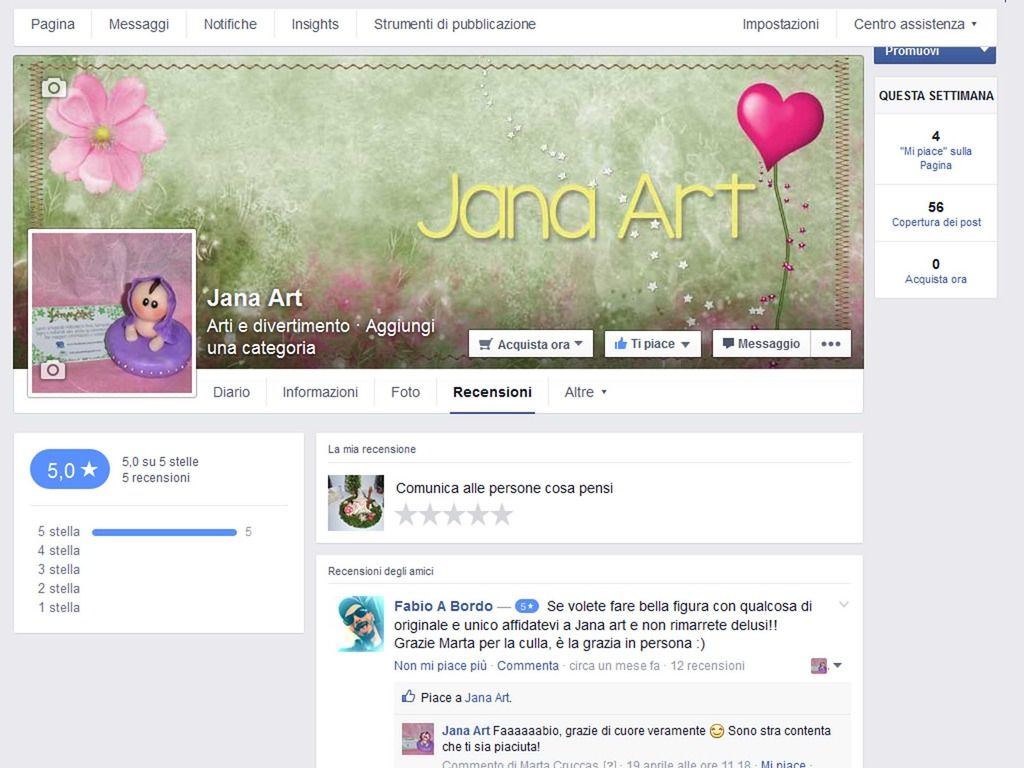Open the Promuovi dropdown
Image resolution: width=1024 pixels, height=768 pixels.
(935, 52)
